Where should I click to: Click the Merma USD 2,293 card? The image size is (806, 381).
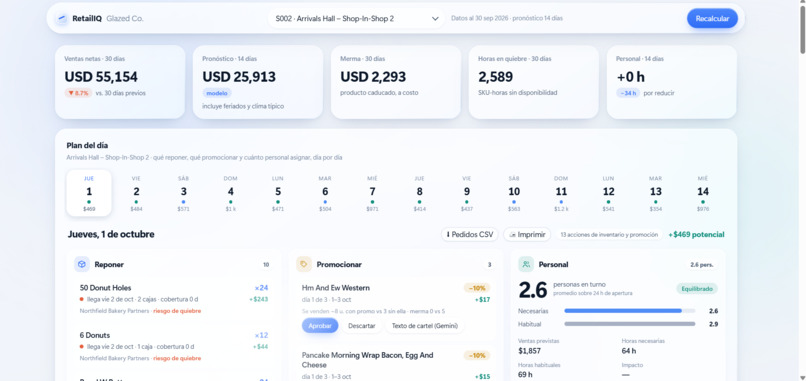[x=396, y=82]
